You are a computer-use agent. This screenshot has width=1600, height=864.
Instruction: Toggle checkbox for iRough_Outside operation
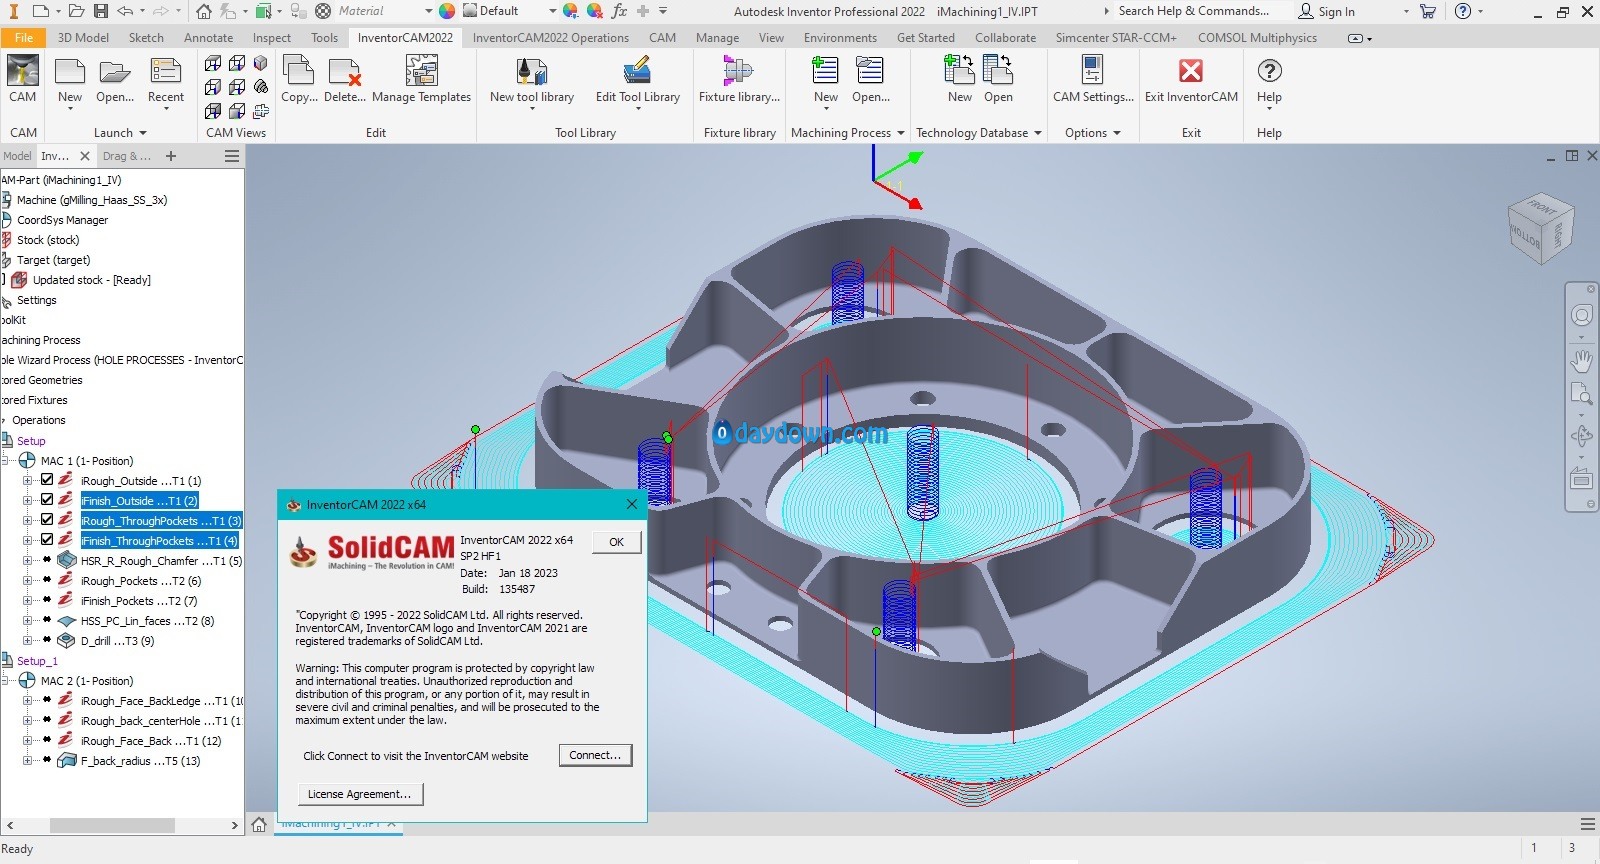(x=46, y=480)
